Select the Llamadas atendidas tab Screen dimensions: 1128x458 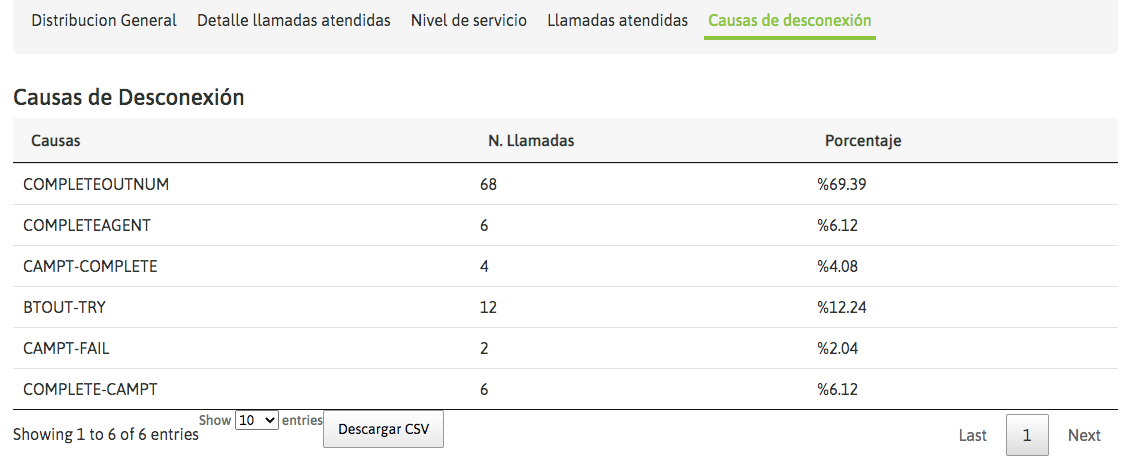617,20
